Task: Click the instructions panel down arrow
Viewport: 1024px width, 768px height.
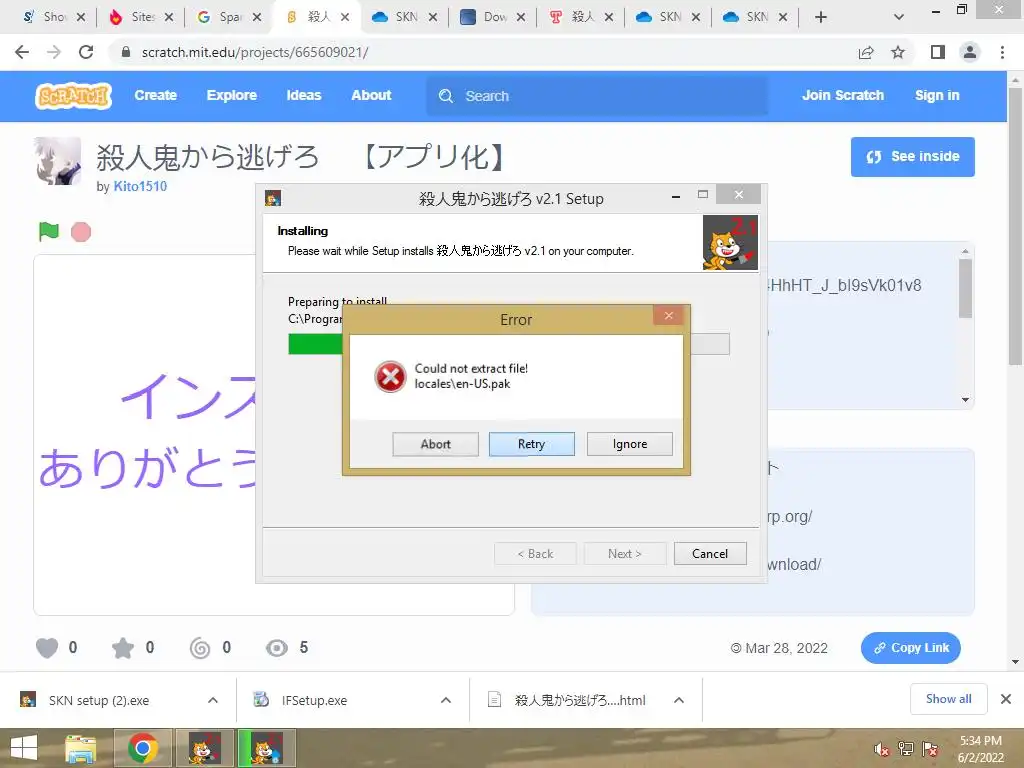Action: point(965,400)
